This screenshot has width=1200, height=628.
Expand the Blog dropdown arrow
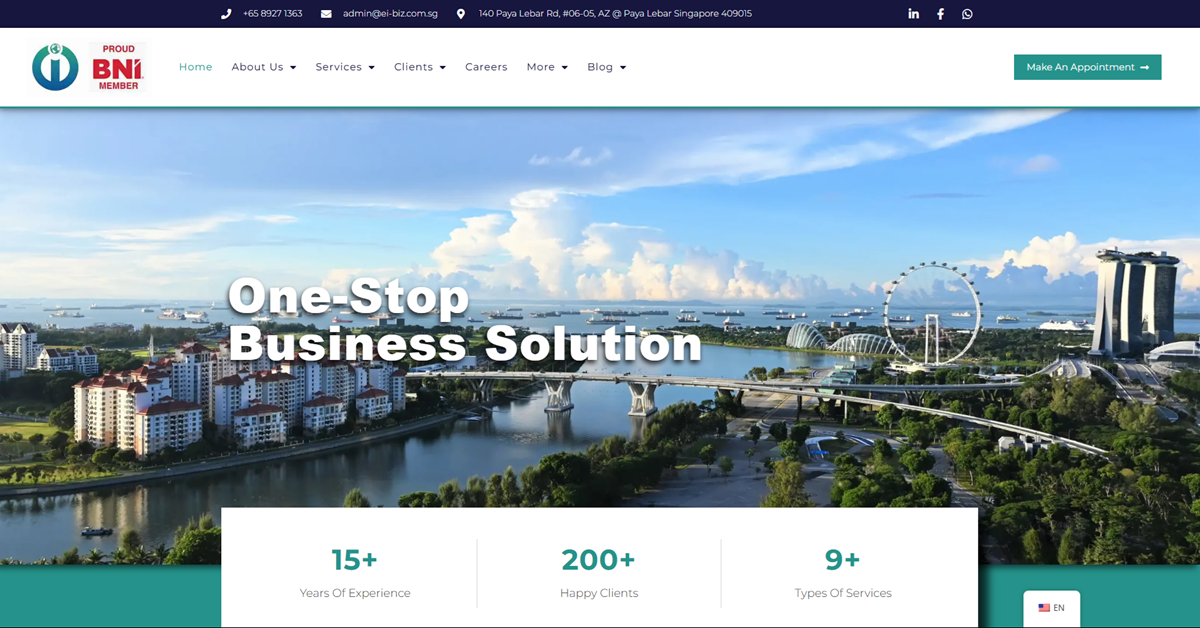tap(623, 68)
